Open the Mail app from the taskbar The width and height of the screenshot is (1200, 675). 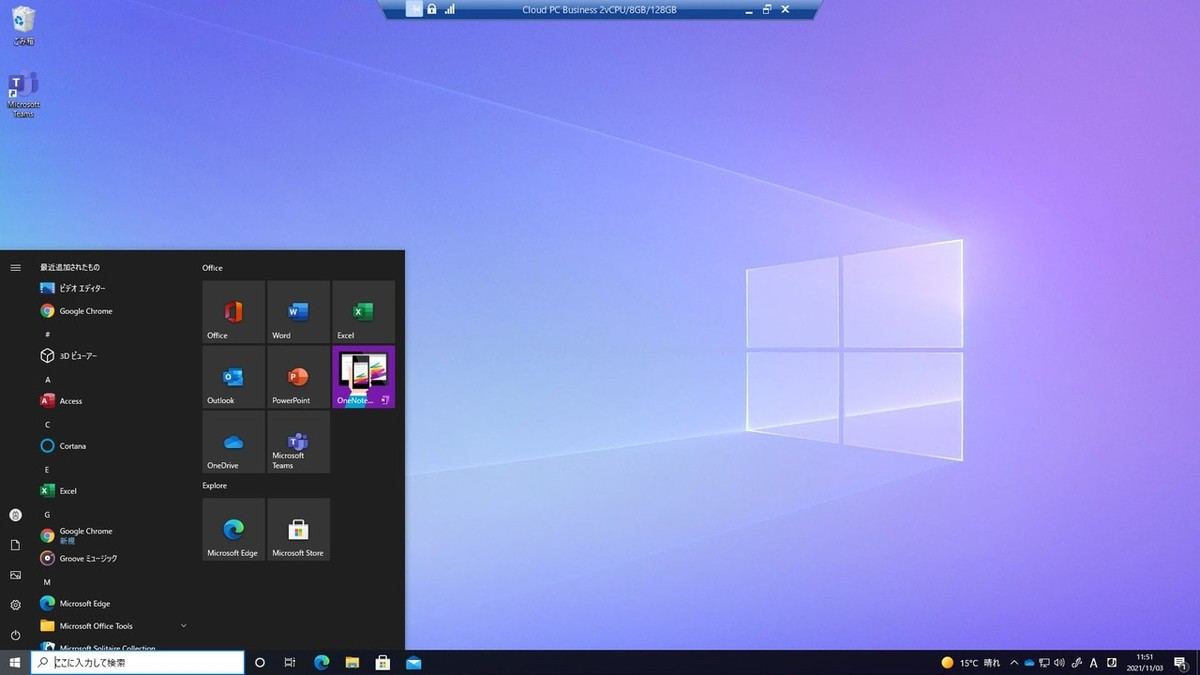[413, 662]
